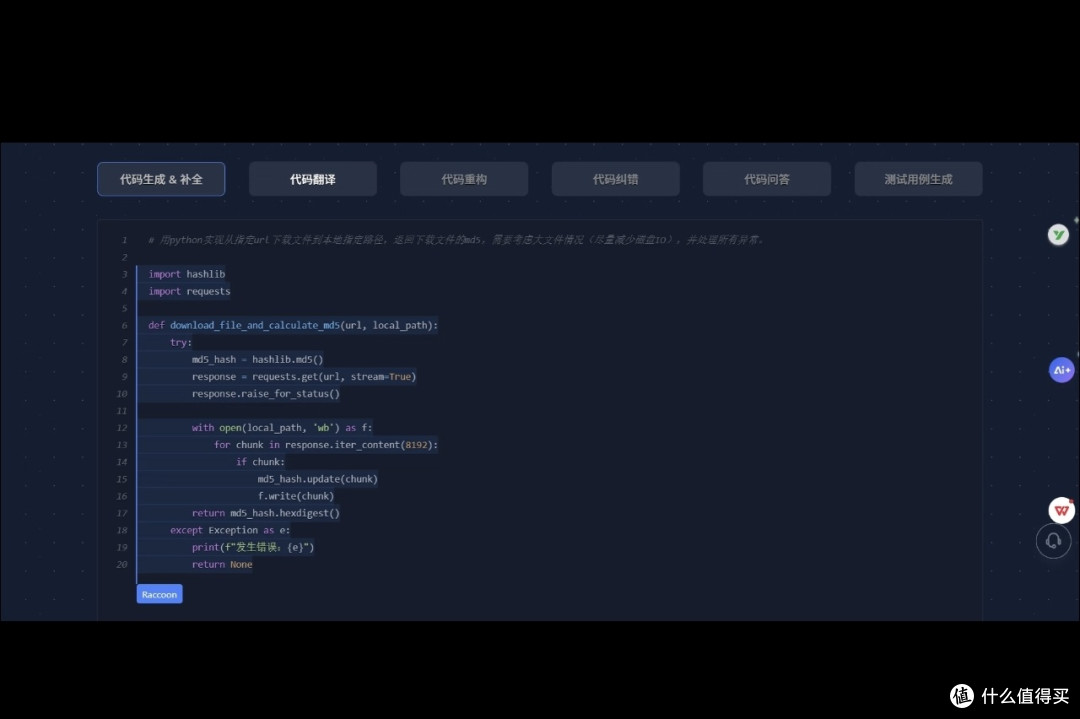Viewport: 1080px width, 719px height.
Task: Open the 代码问答 tab
Action: pos(767,179)
